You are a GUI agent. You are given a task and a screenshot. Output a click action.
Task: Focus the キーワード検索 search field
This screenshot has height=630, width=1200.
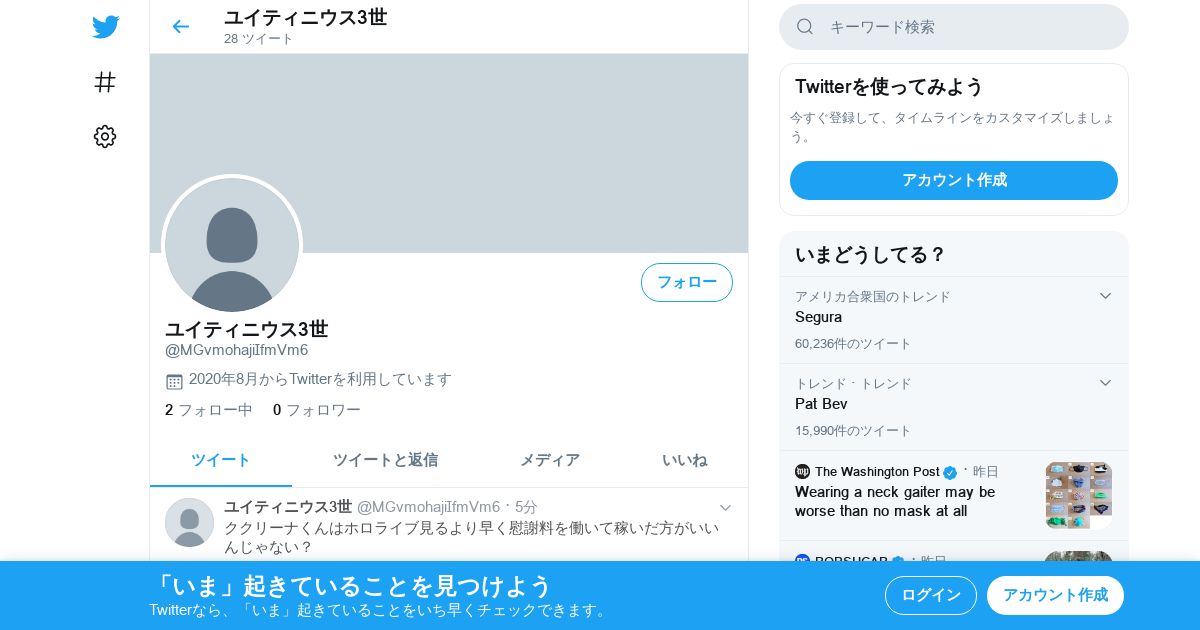click(x=954, y=27)
